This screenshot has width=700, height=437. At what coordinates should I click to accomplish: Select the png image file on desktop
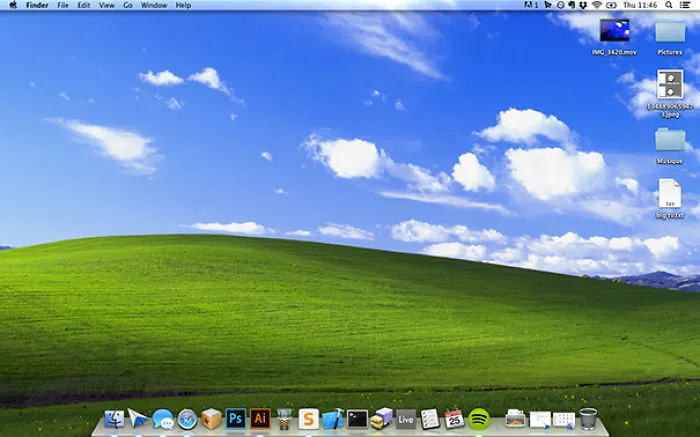[x=670, y=84]
